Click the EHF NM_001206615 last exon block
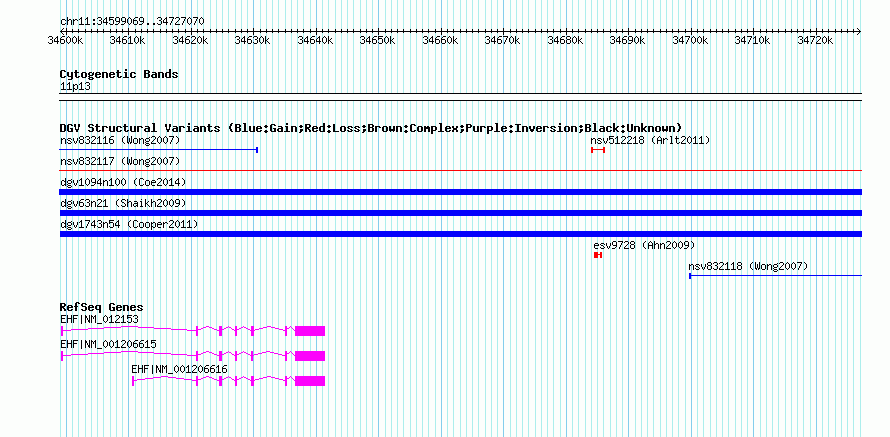This screenshot has width=890, height=437. (310, 356)
